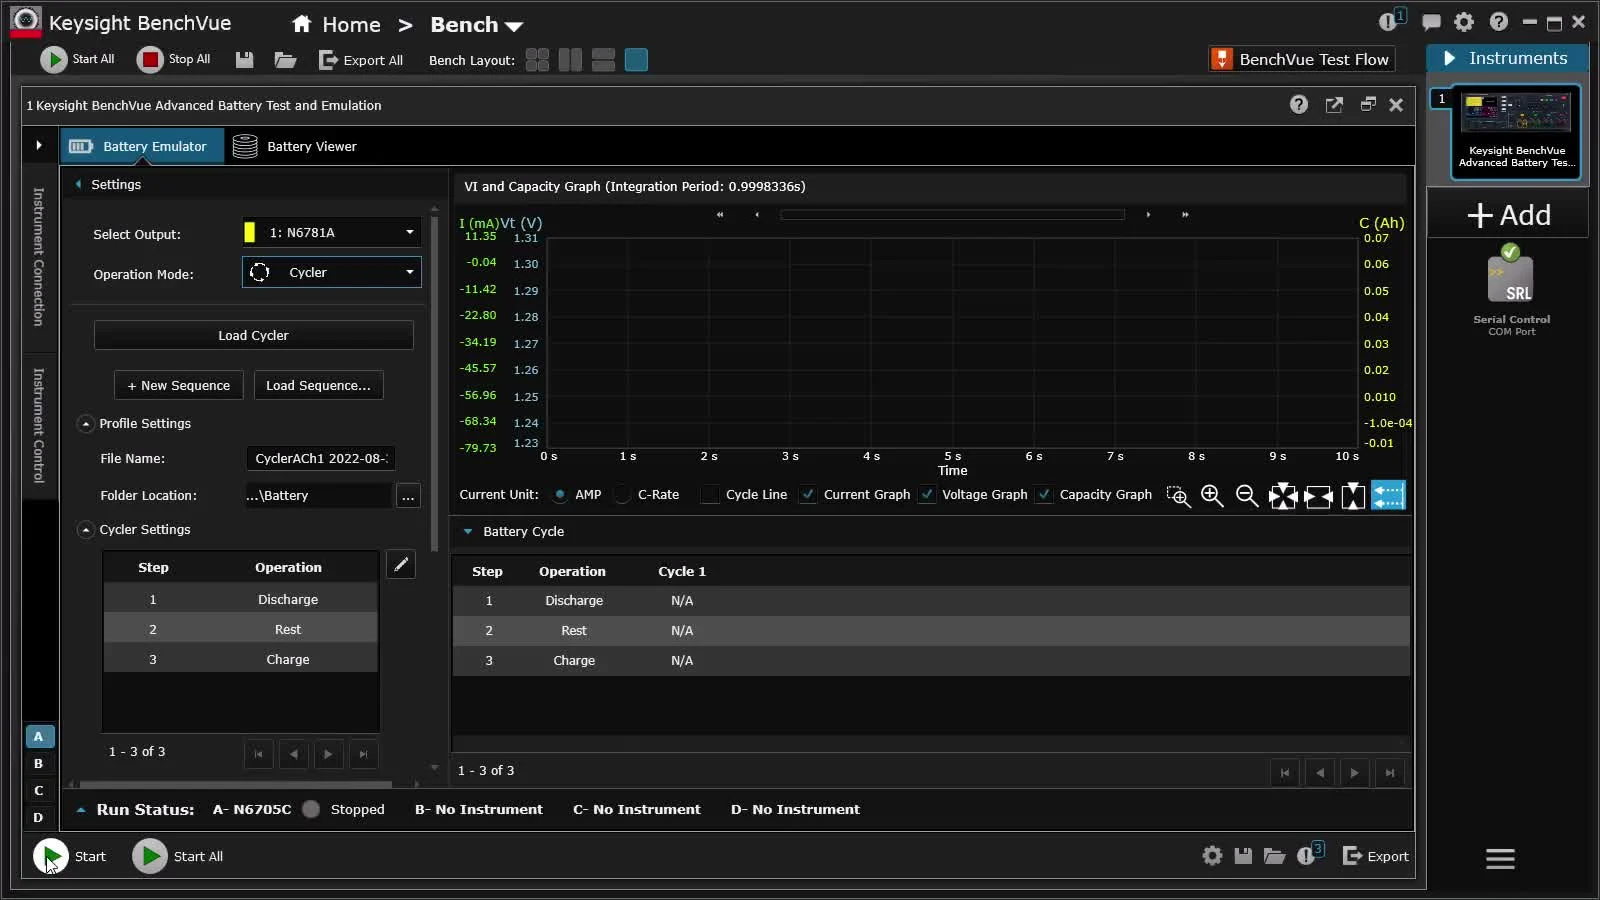Select the C-Rate current unit radio button
This screenshot has height=900, width=1600.
[623, 495]
